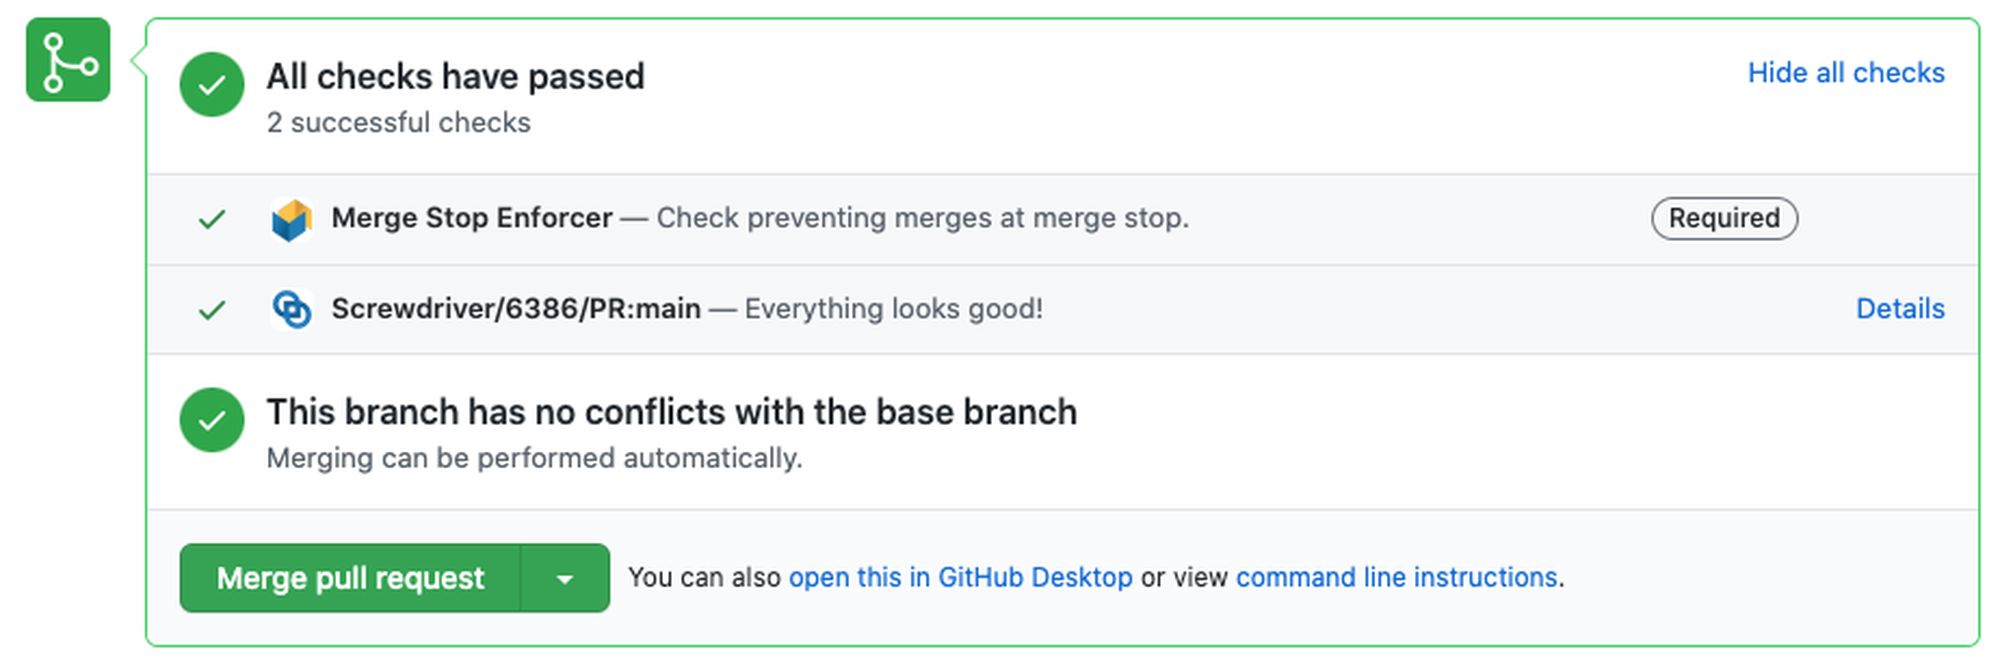Click the green check circle beside no conflicts message
Screen dimensions: 2000x671
[212, 420]
